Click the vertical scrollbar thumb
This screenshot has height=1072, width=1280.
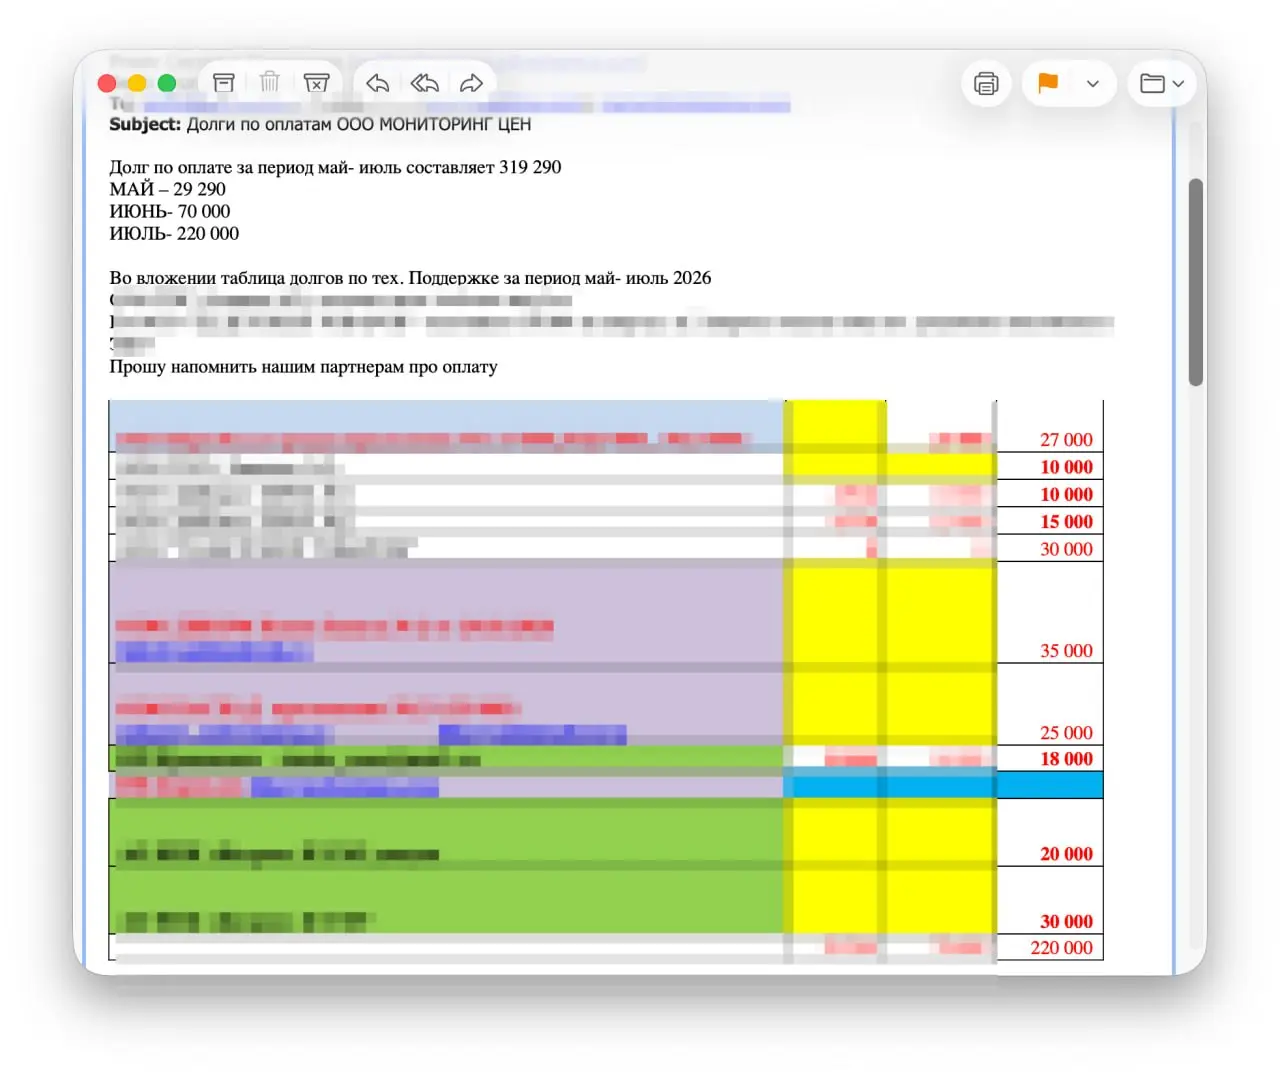pos(1195,282)
